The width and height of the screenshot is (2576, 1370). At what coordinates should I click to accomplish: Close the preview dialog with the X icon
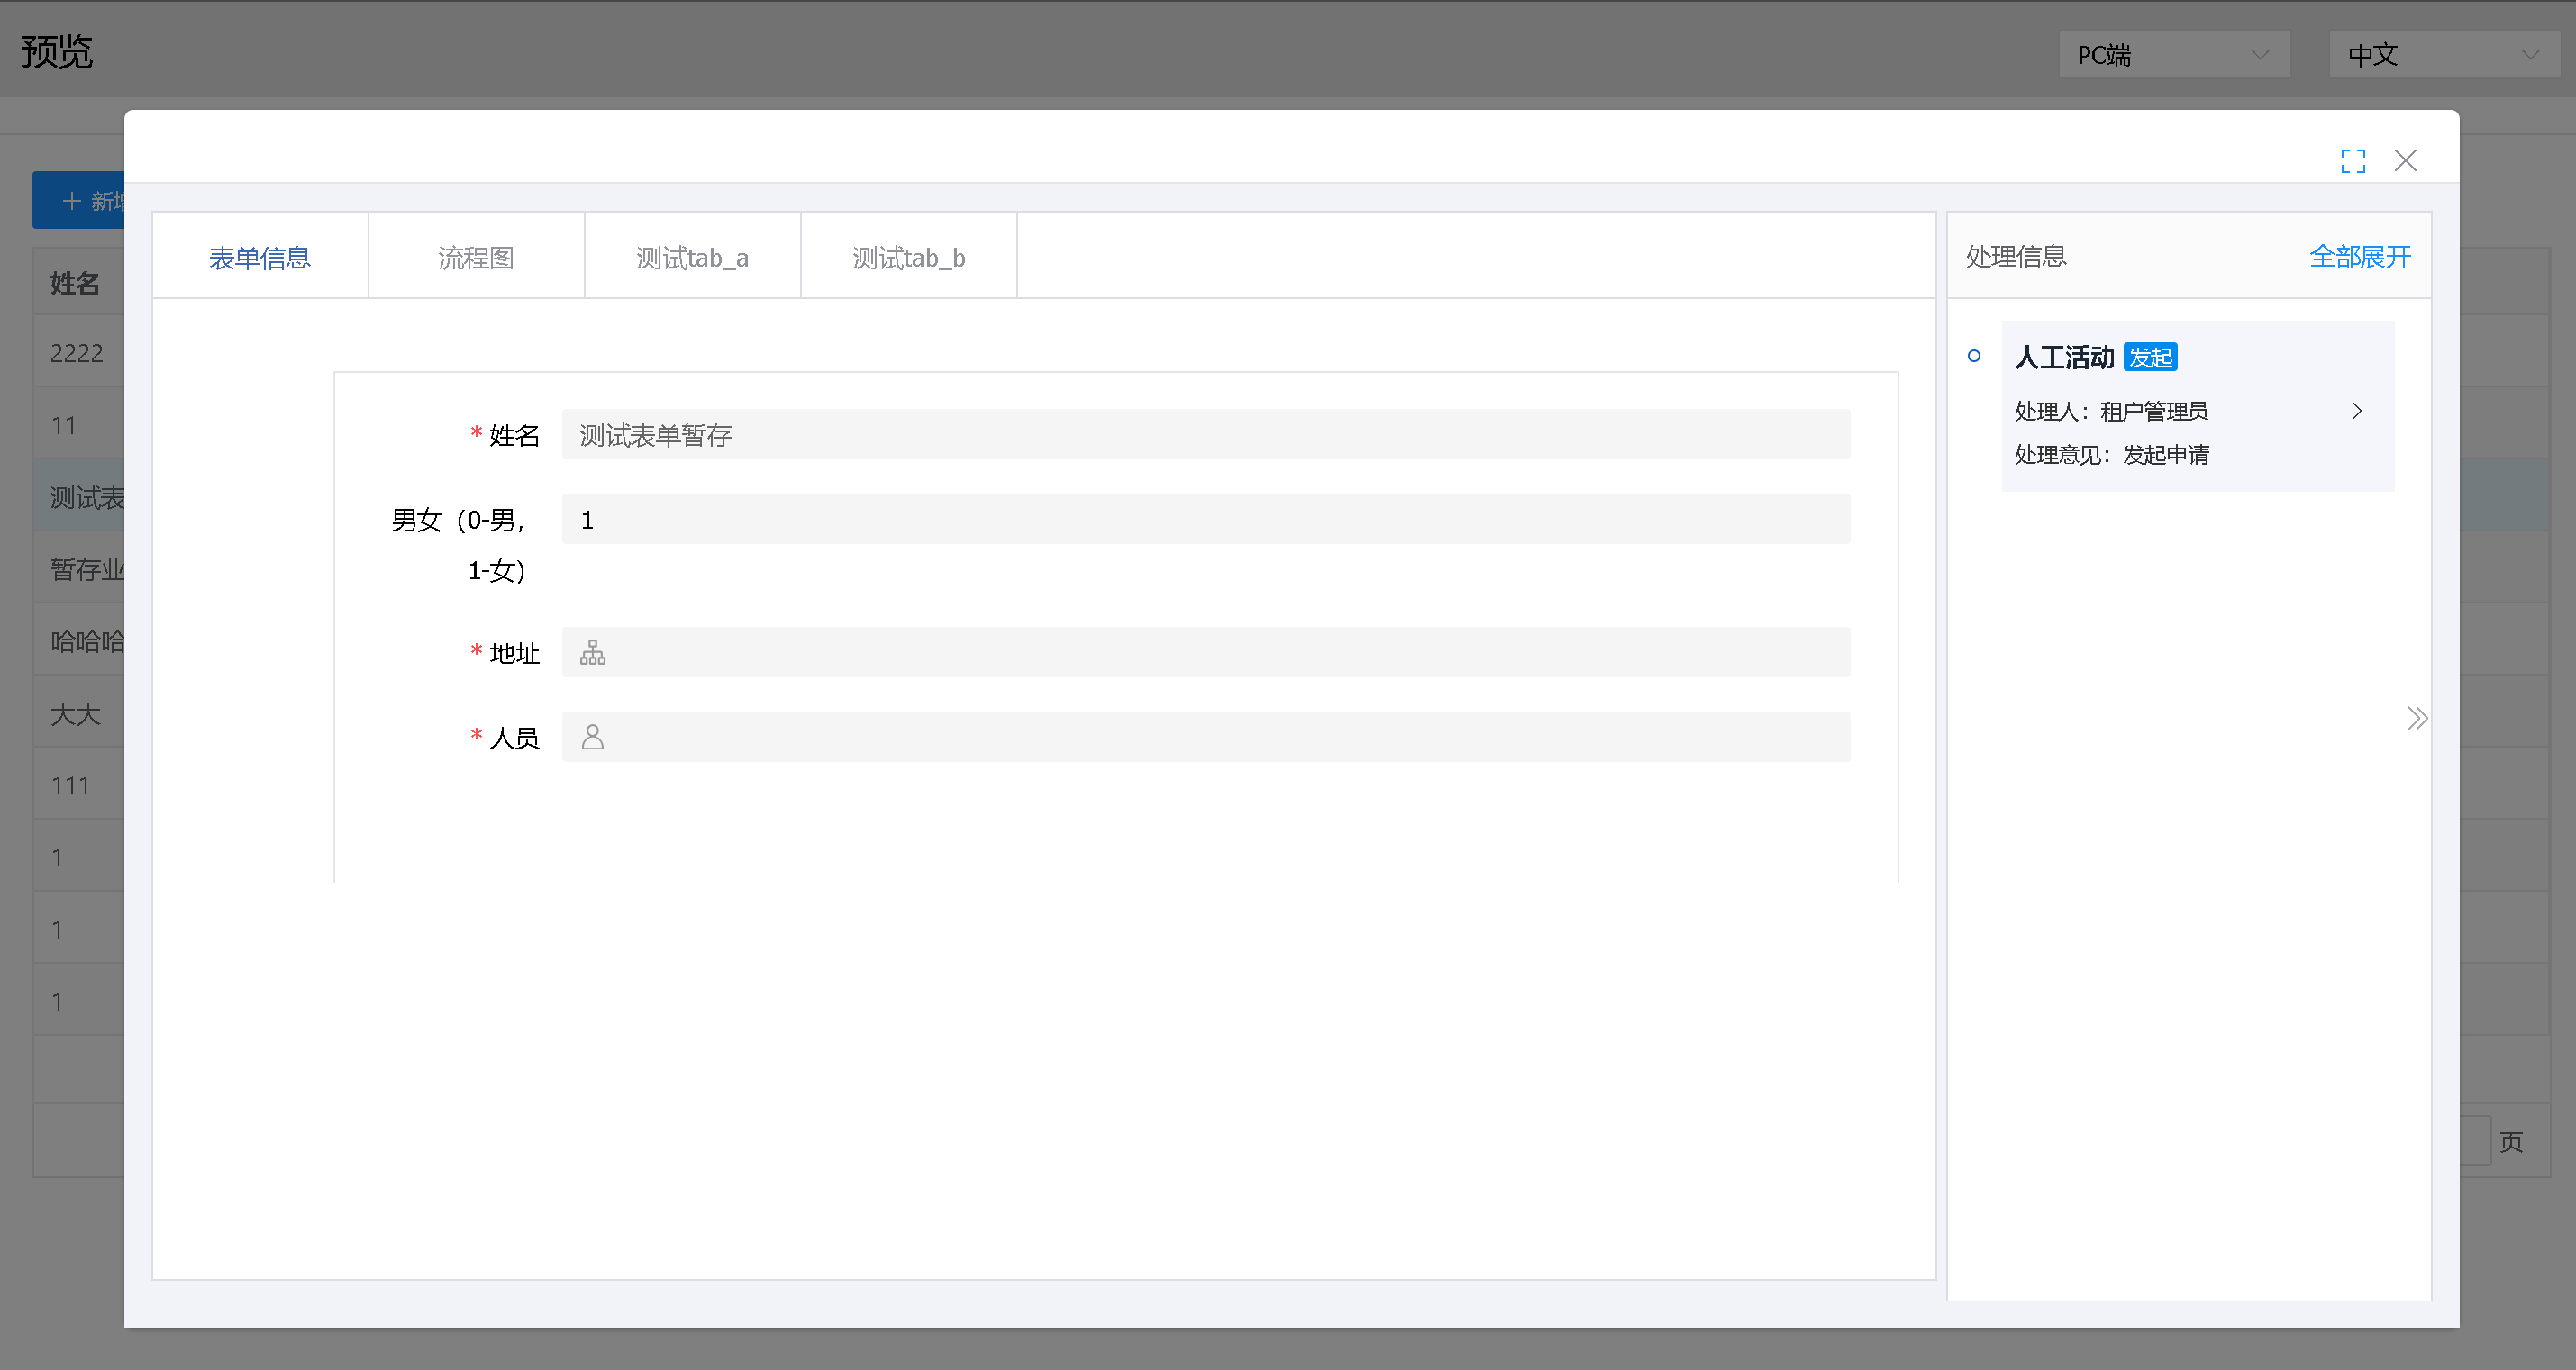tap(2406, 160)
